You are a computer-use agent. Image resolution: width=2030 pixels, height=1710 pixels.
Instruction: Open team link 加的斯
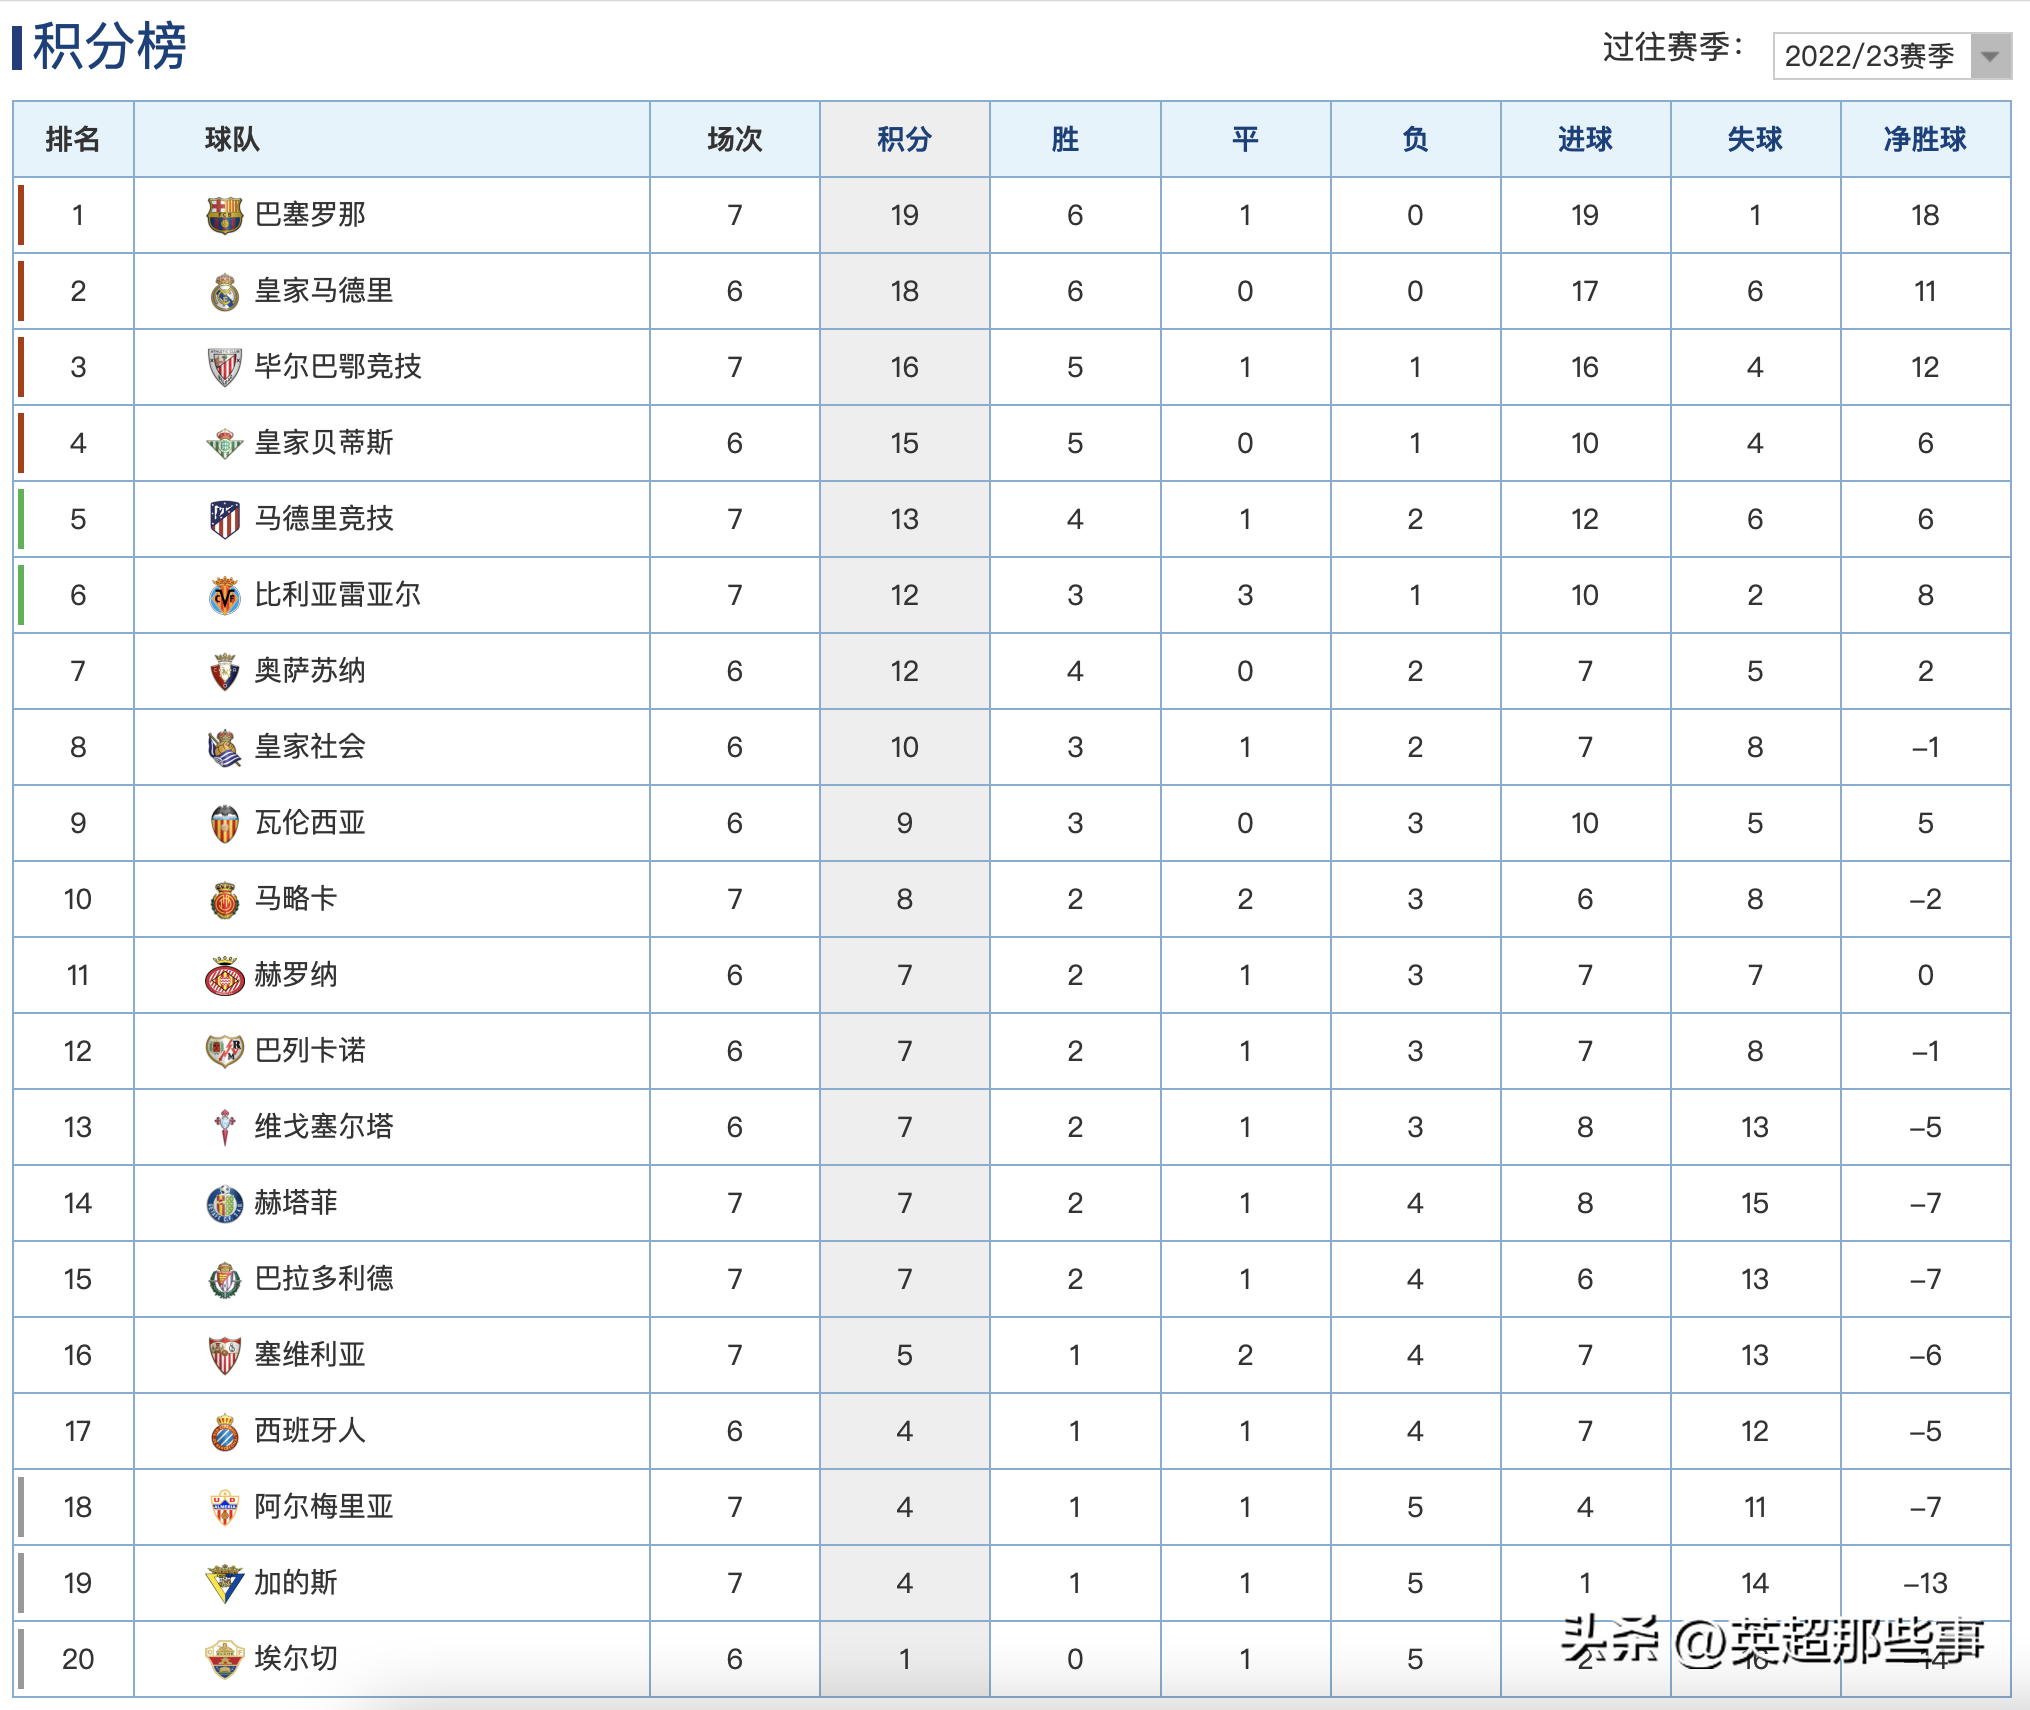coord(296,1583)
